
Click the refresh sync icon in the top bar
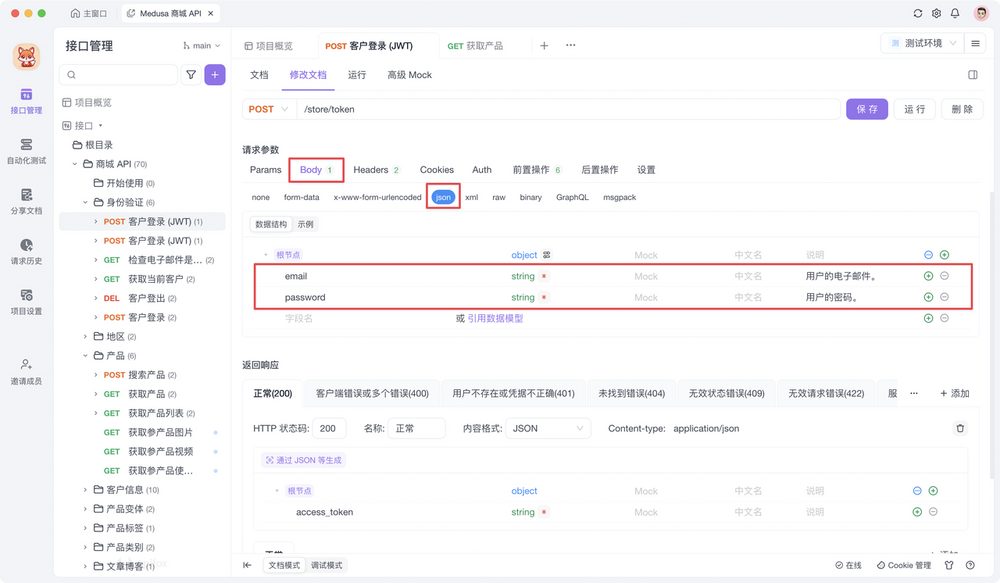(916, 14)
